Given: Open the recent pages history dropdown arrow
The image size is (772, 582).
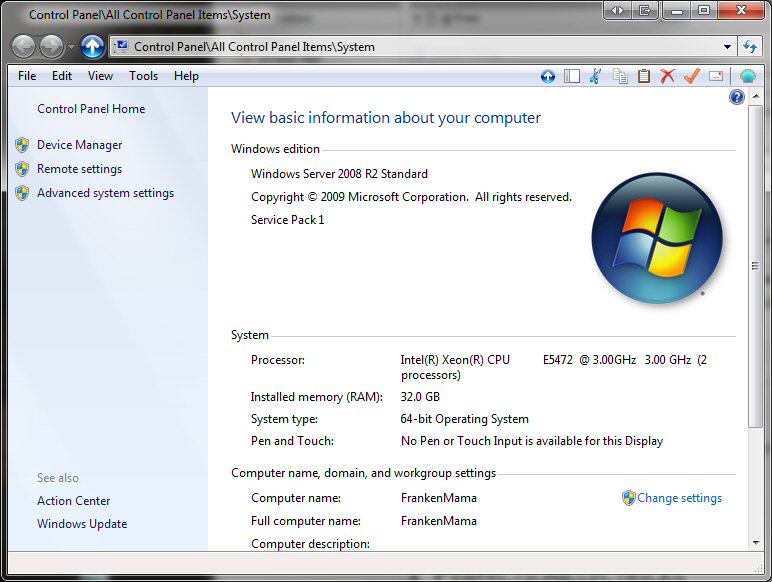Looking at the screenshot, I should click(x=71, y=47).
